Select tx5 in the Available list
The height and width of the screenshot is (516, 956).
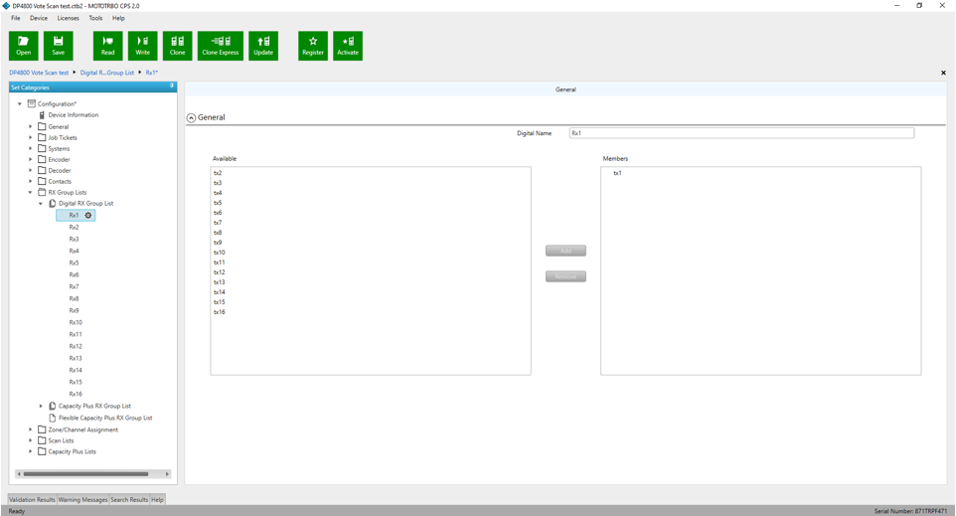pyautogui.click(x=218, y=203)
